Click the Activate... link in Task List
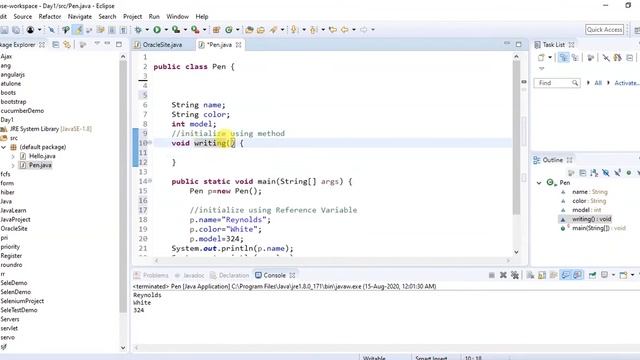The width and height of the screenshot is (640, 360). click(x=626, y=83)
